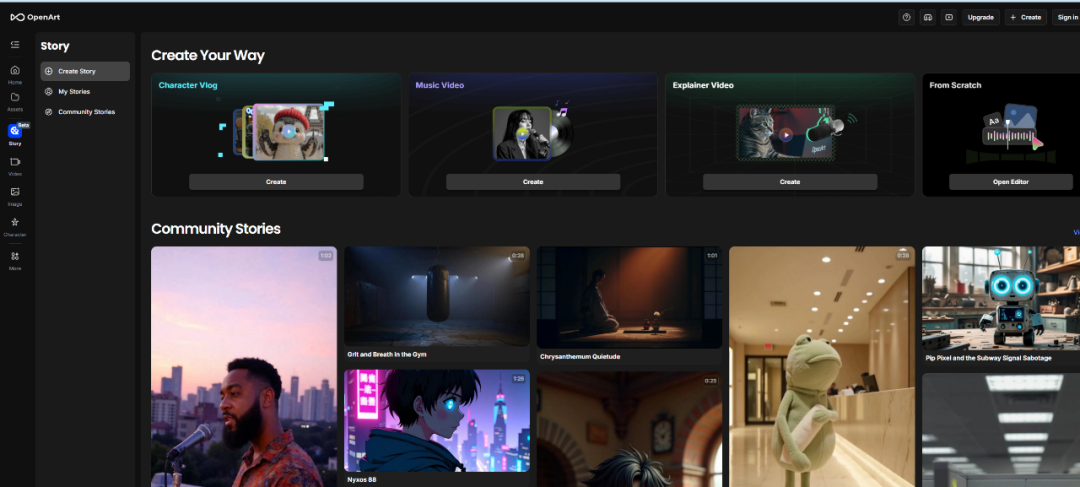Open the Video section in sidebar
Viewport: 1080px width, 487px height.
[x=15, y=166]
